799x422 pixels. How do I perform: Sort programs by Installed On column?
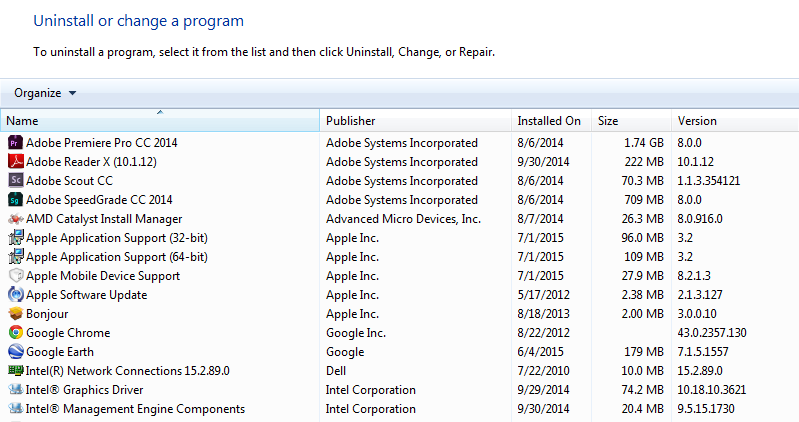pos(551,121)
